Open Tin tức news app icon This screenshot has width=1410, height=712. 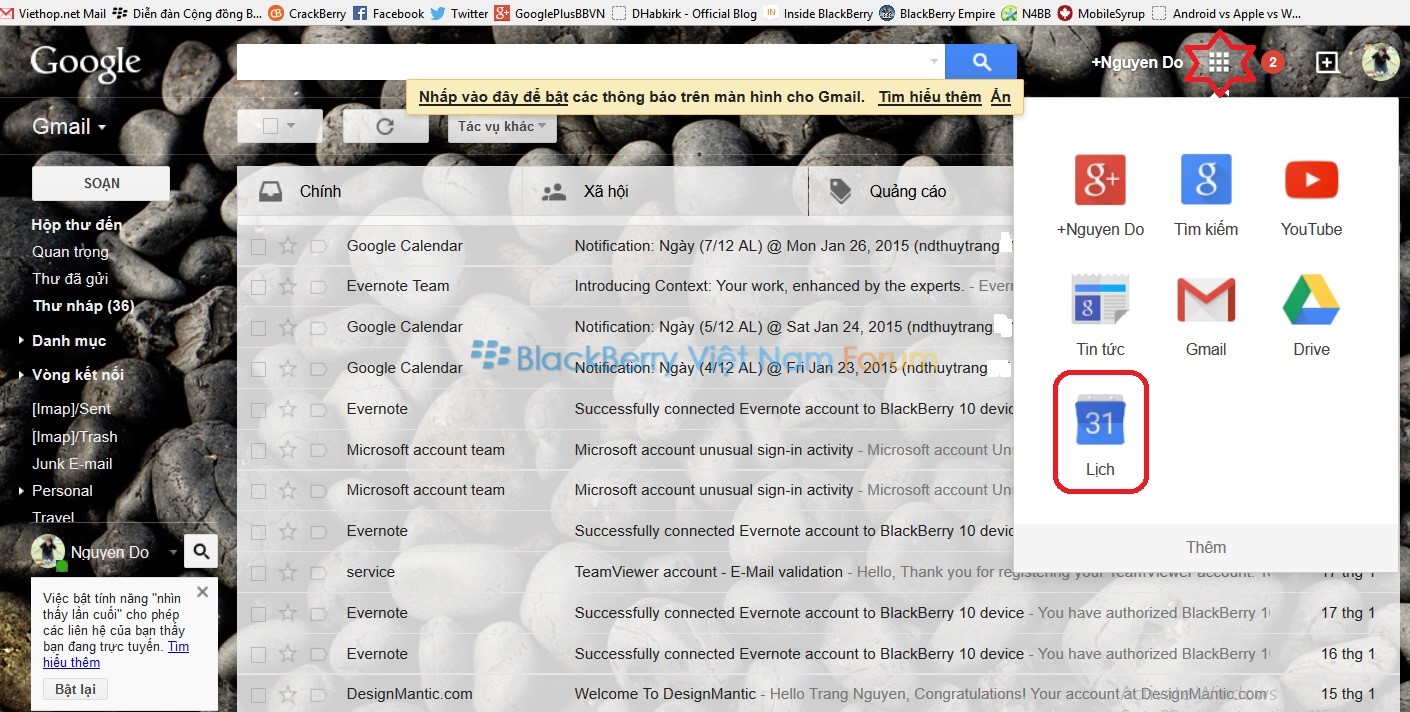pyautogui.click(x=1100, y=315)
